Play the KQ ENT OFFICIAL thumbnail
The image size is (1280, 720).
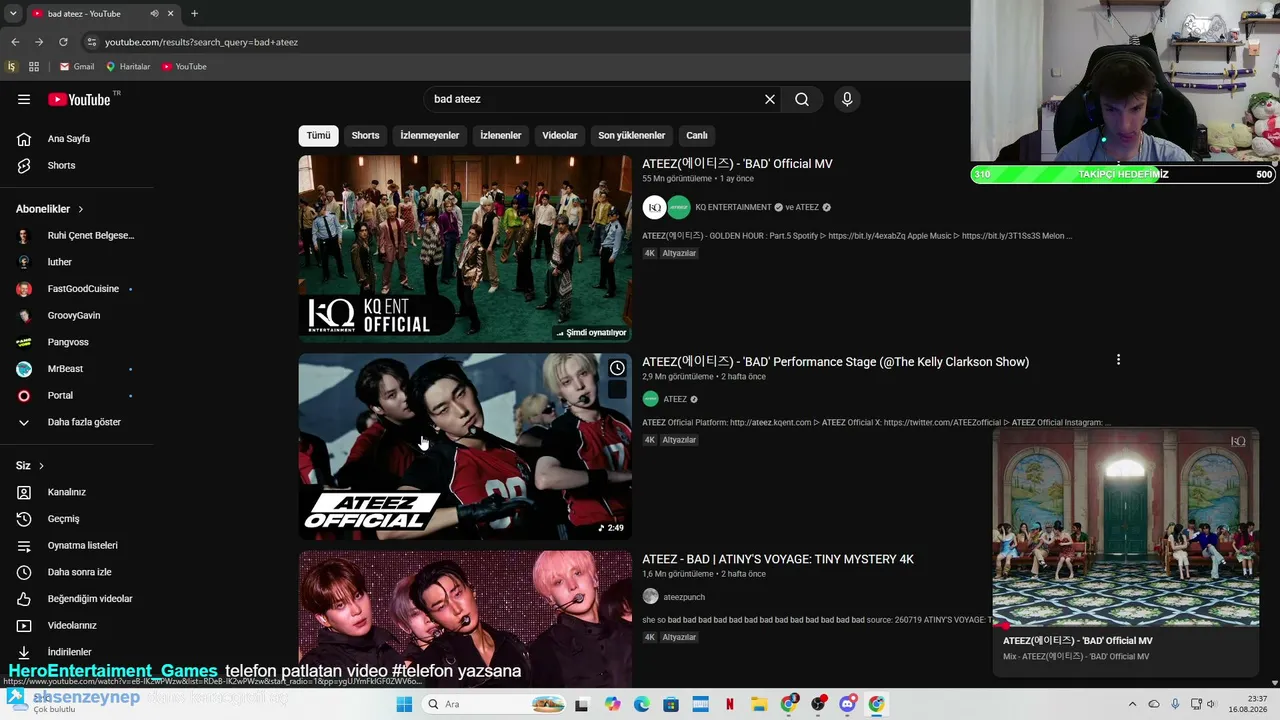point(465,249)
